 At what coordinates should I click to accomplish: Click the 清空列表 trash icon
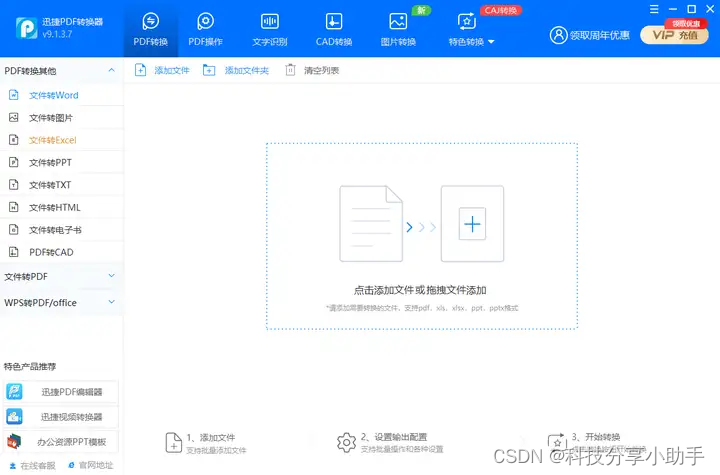point(290,70)
